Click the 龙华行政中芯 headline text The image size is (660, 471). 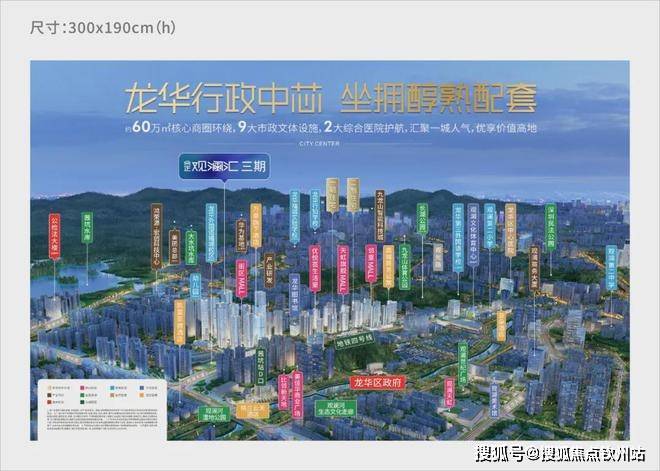coord(224,98)
